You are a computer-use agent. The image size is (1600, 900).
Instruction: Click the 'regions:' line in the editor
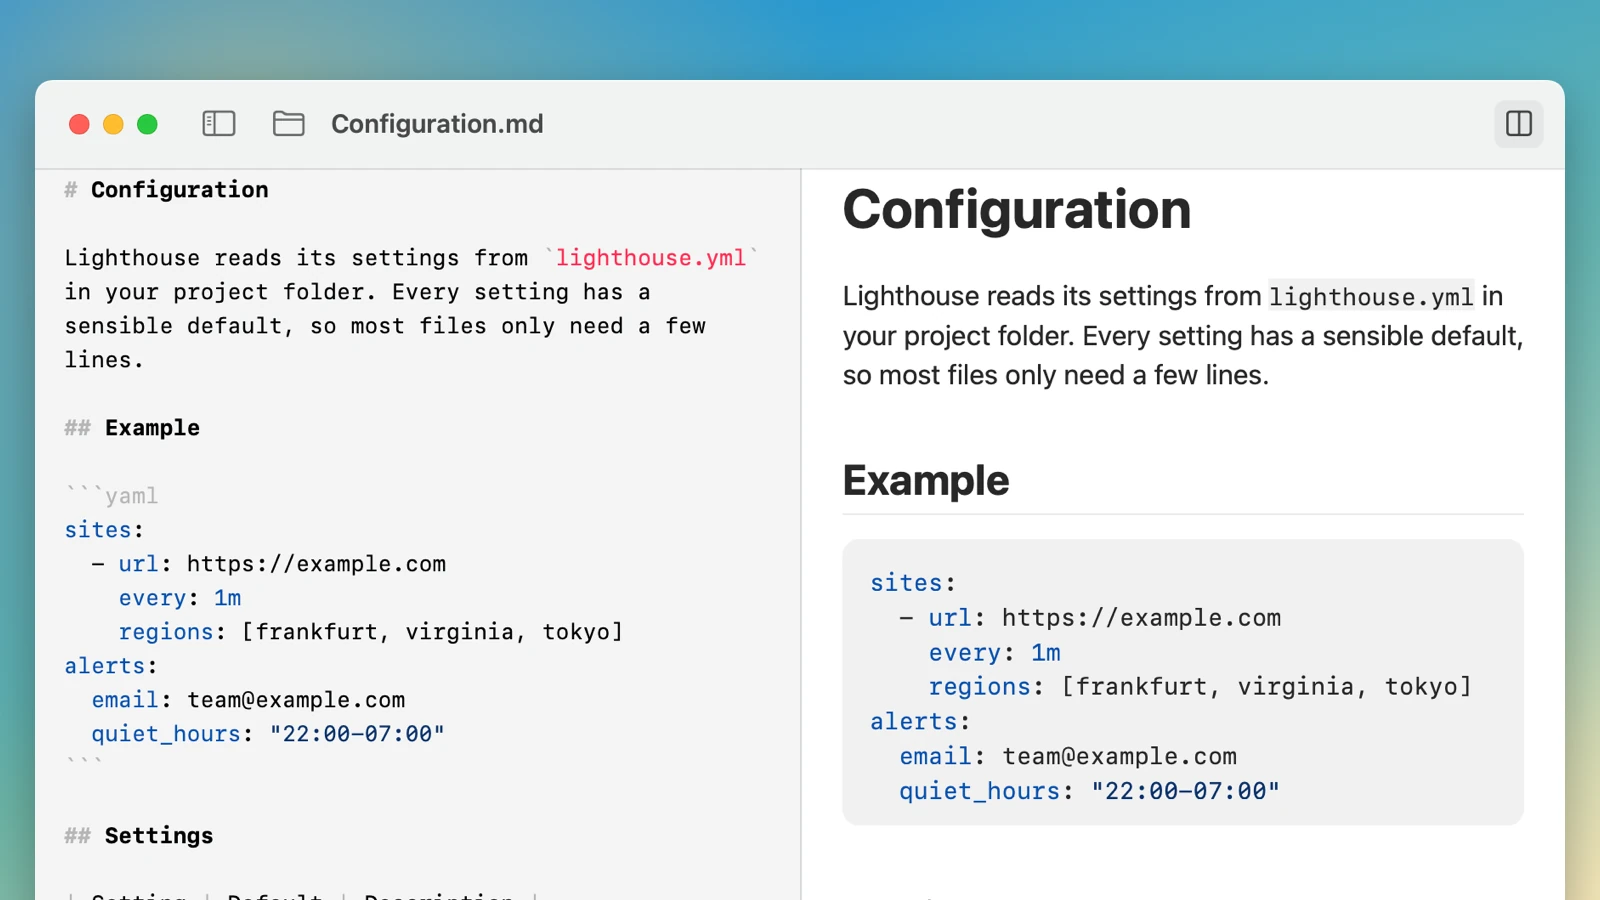tap(371, 632)
